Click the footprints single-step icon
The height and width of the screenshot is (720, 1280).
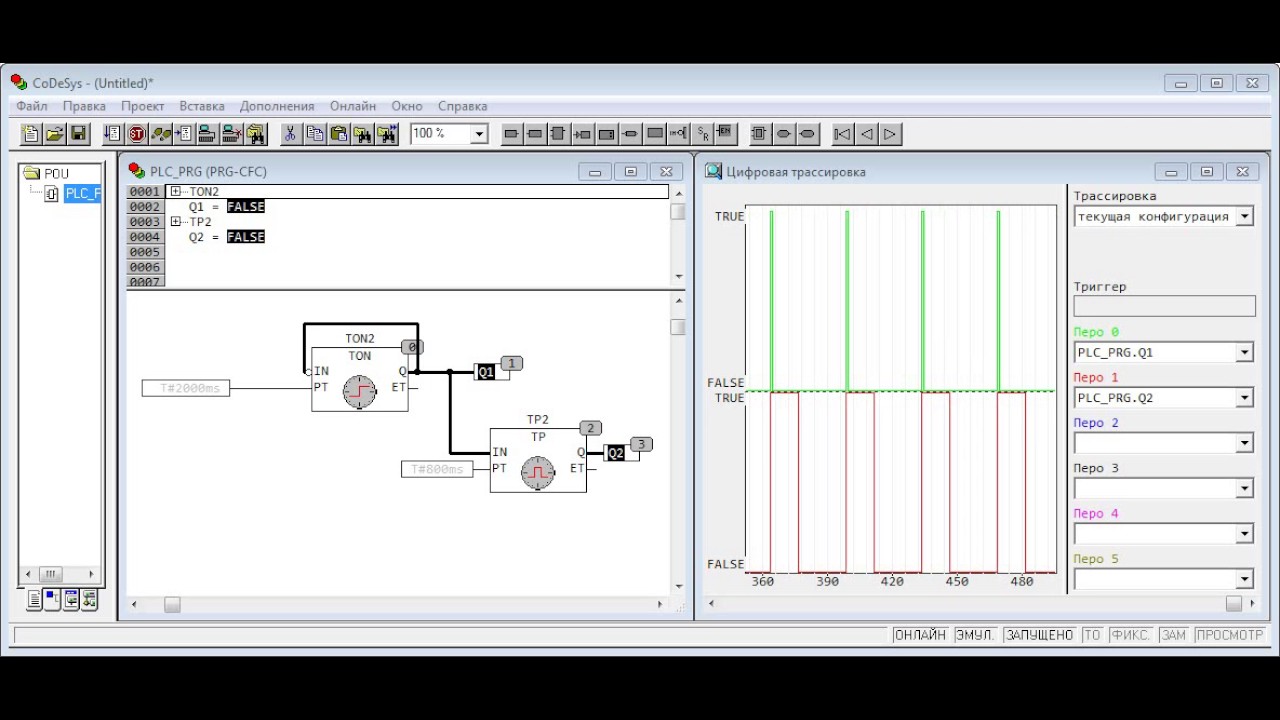[160, 133]
